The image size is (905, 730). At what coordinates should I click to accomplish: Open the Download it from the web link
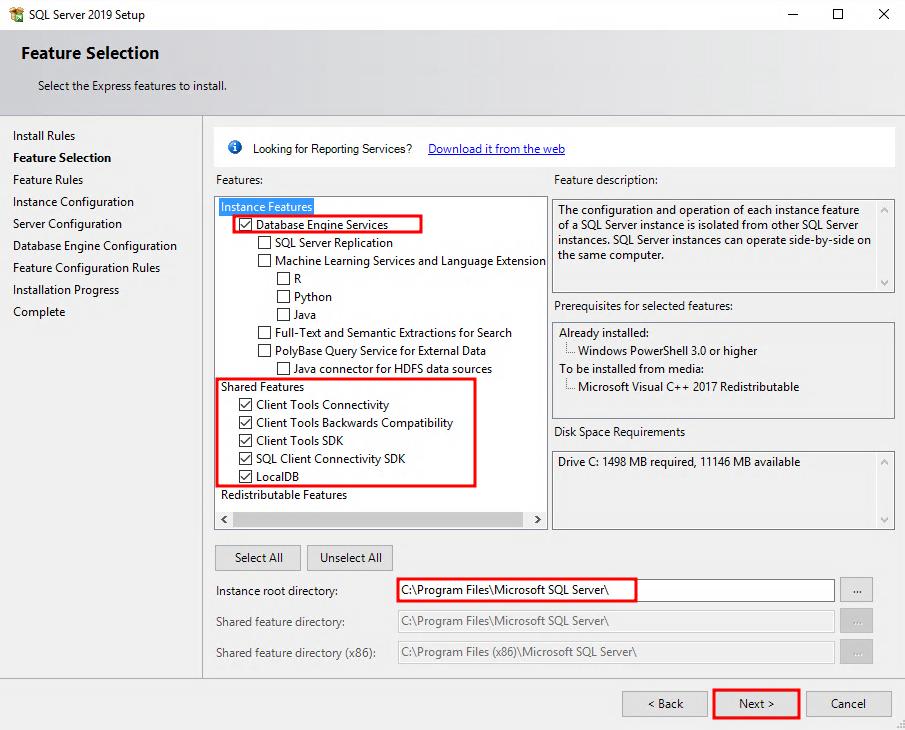(x=496, y=148)
